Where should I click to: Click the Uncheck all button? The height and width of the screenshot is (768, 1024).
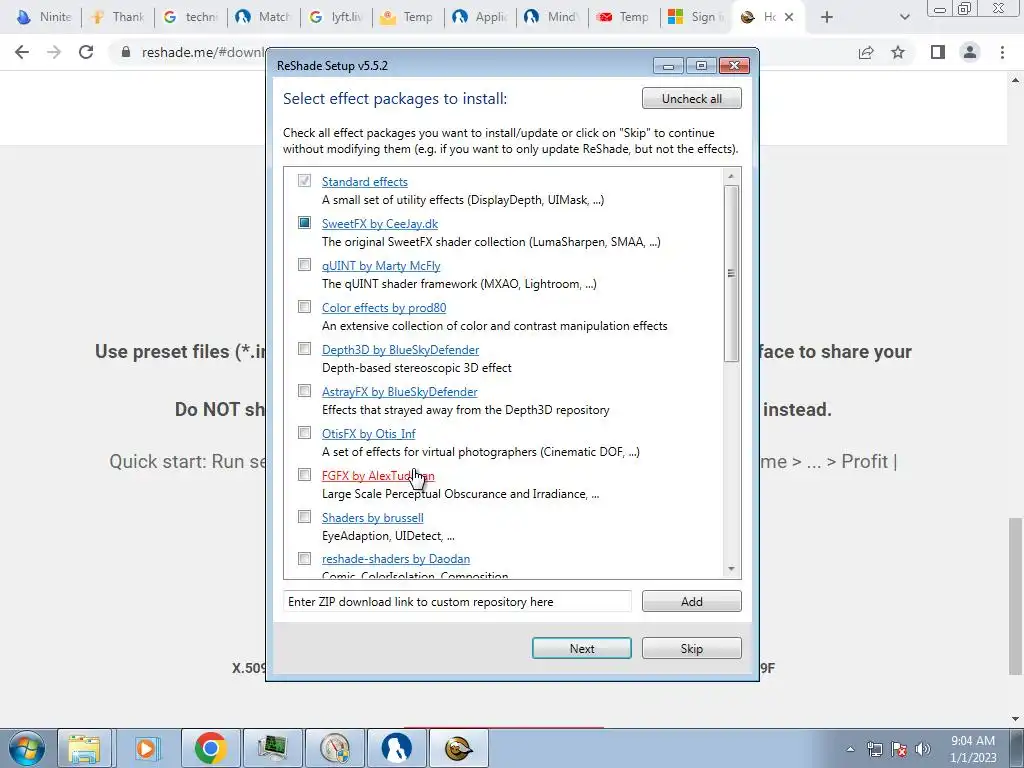point(692,99)
